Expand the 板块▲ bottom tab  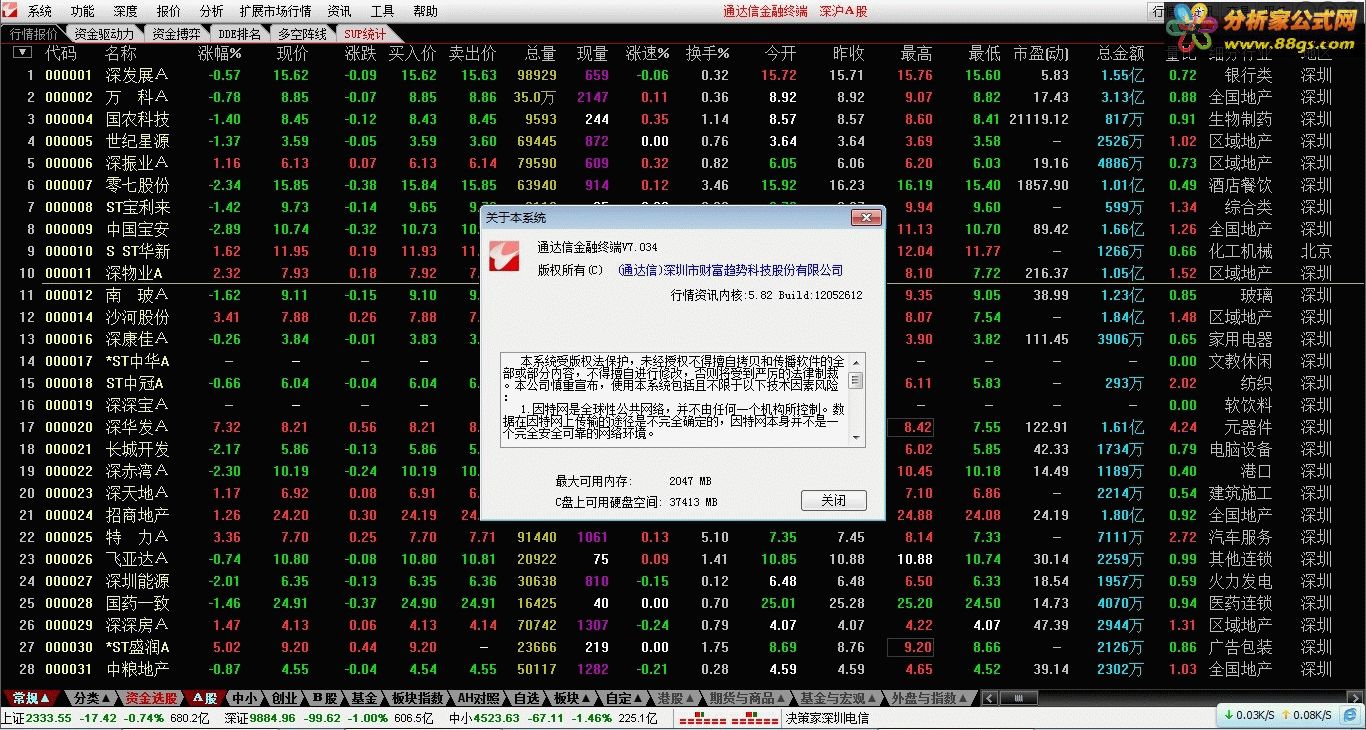pos(573,698)
